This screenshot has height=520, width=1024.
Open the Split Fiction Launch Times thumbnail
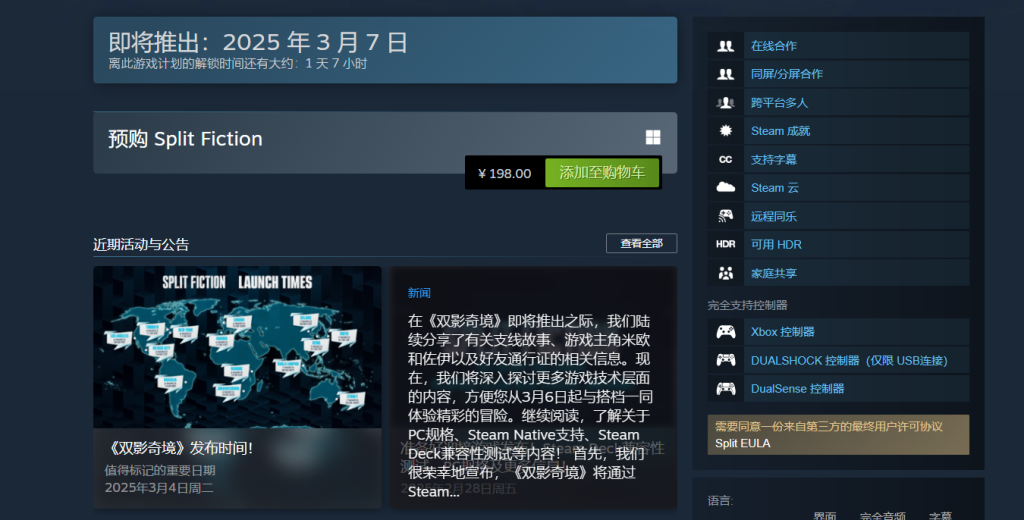pyautogui.click(x=237, y=347)
